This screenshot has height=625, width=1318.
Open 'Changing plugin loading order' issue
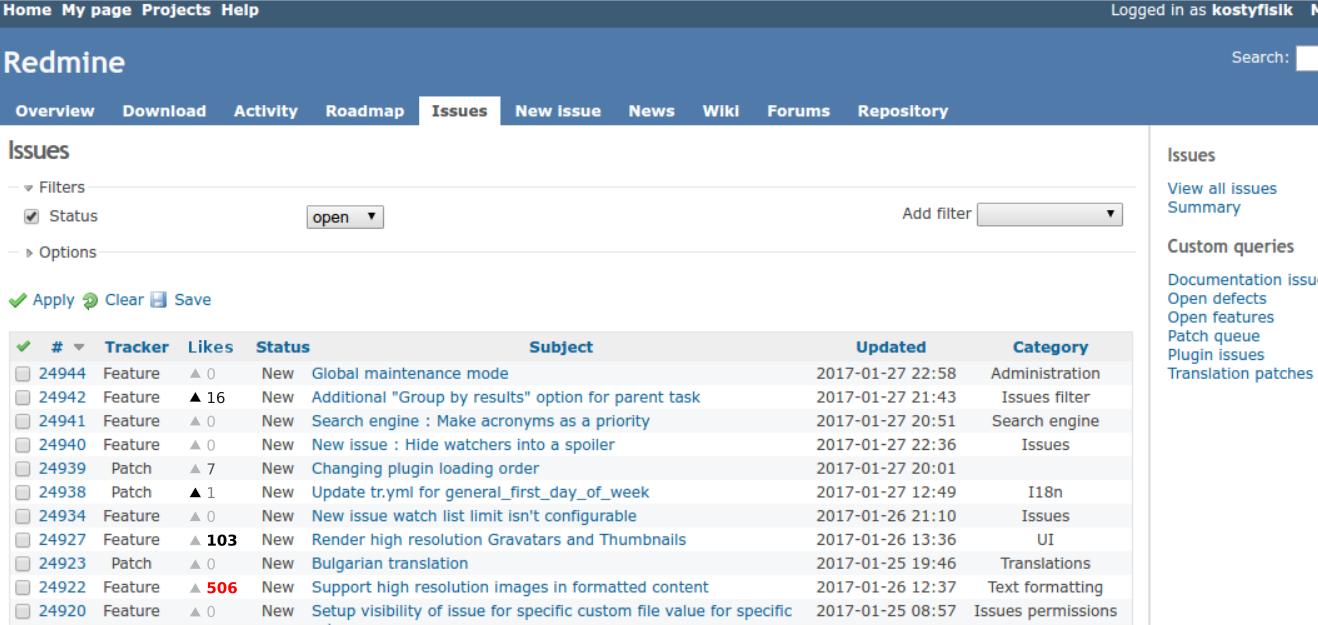[x=425, y=469]
